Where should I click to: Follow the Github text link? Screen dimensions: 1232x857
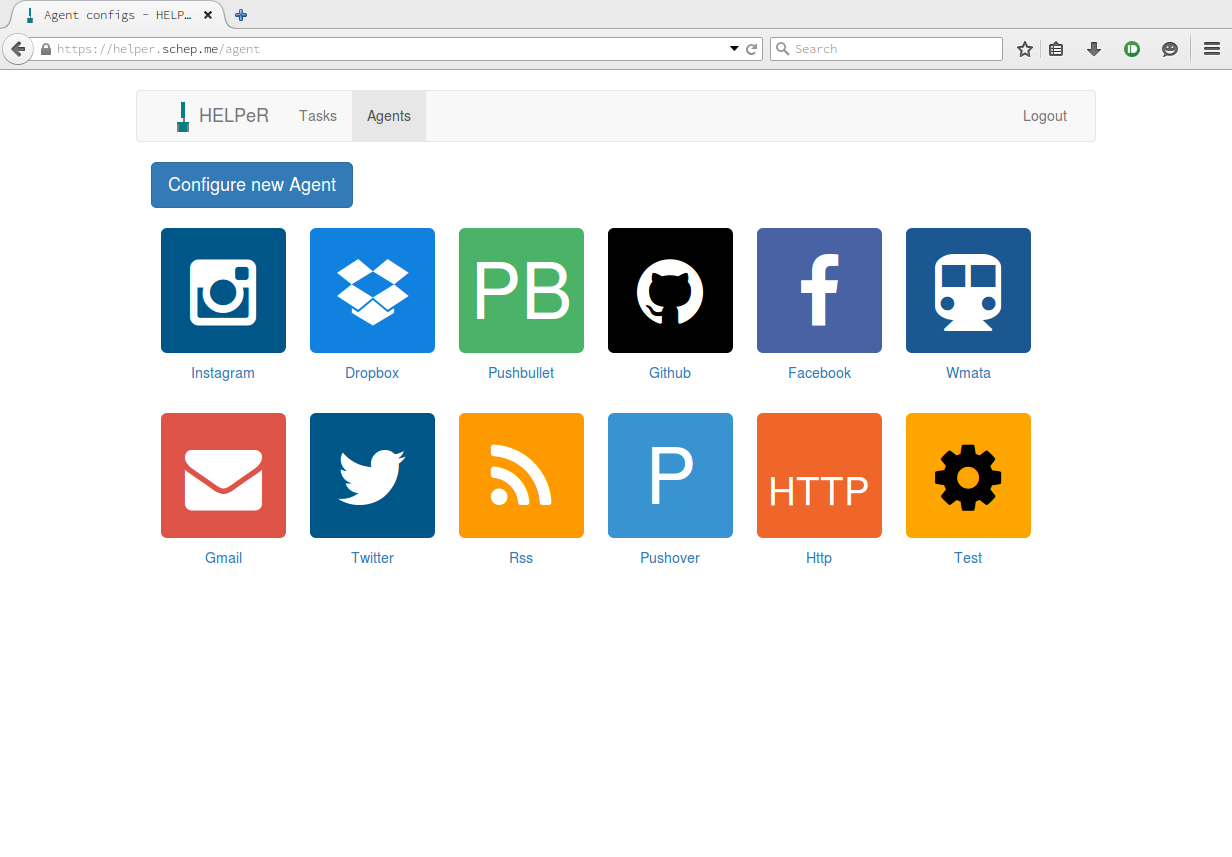coord(670,373)
